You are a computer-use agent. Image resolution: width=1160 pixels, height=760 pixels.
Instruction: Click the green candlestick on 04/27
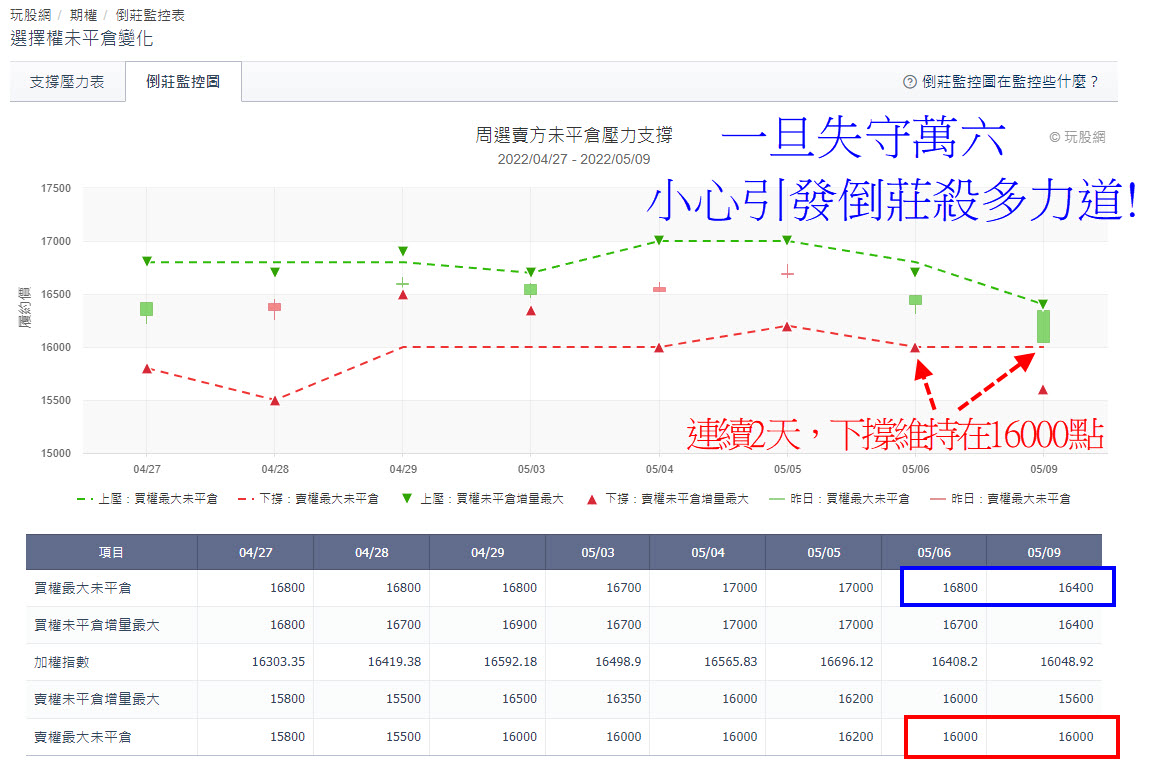click(146, 309)
